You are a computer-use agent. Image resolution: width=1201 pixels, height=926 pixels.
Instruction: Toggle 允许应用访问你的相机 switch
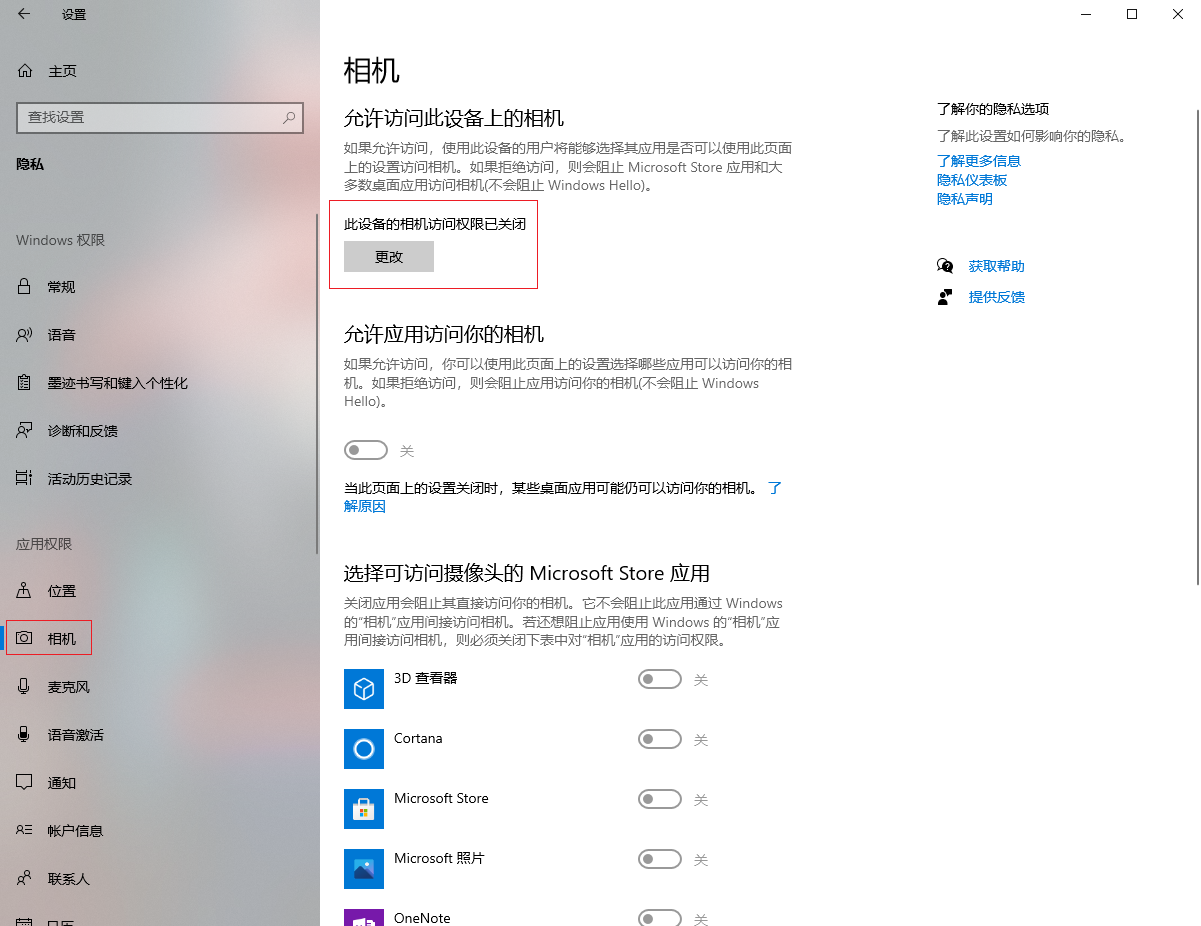click(365, 451)
